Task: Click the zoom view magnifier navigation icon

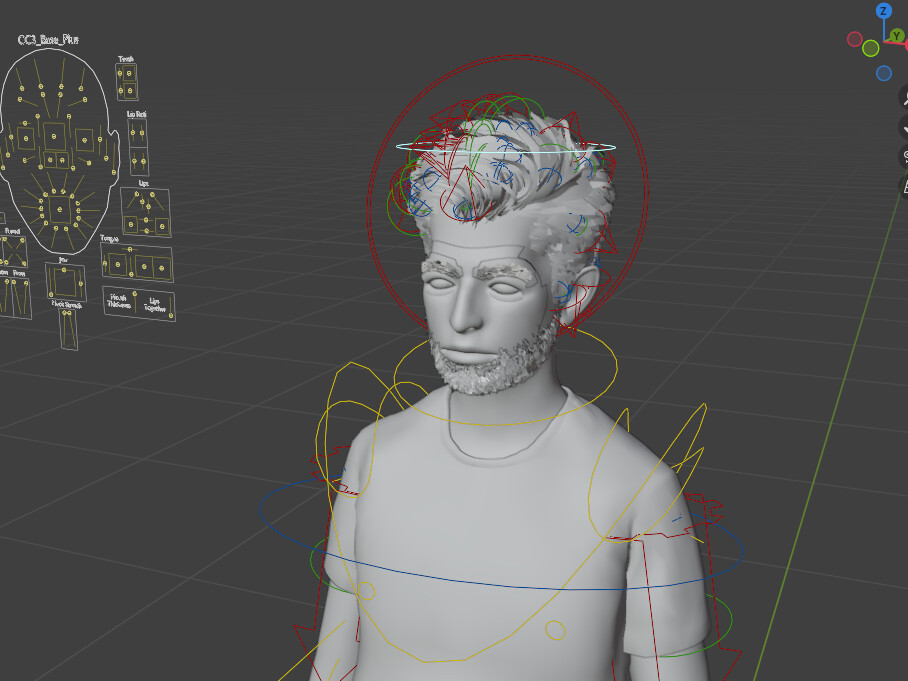Action: tap(905, 97)
